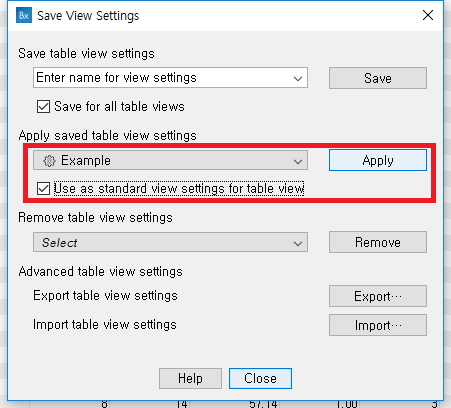The height and width of the screenshot is (408, 451).
Task: Toggle Save for all table views checkbox
Action: tap(43, 107)
